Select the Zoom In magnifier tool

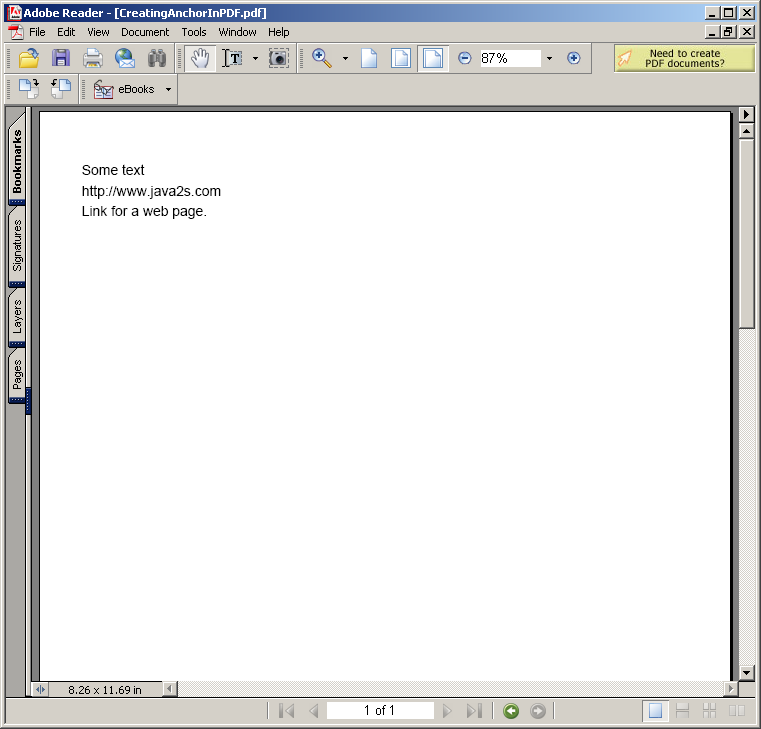pyautogui.click(x=322, y=58)
